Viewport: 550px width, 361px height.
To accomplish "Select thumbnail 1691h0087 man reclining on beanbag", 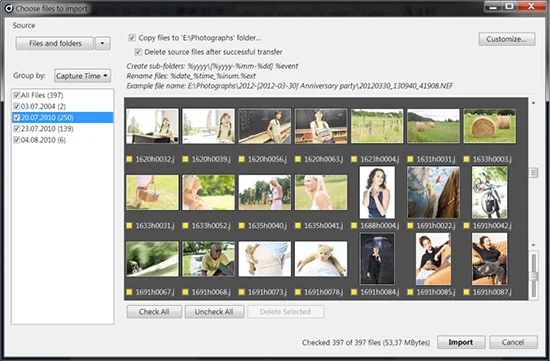I will click(x=489, y=259).
